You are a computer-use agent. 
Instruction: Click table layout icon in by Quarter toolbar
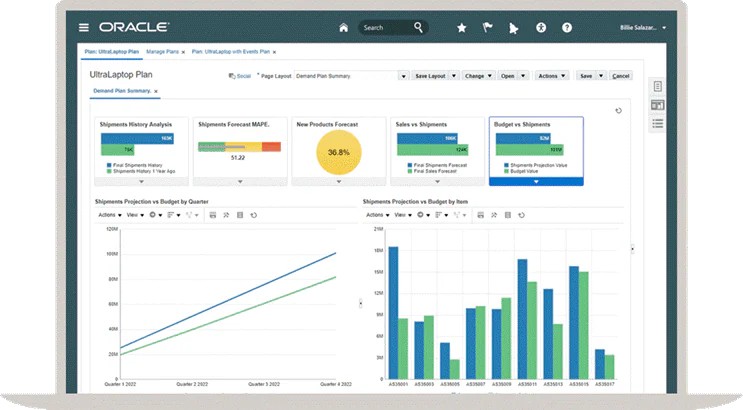click(240, 215)
